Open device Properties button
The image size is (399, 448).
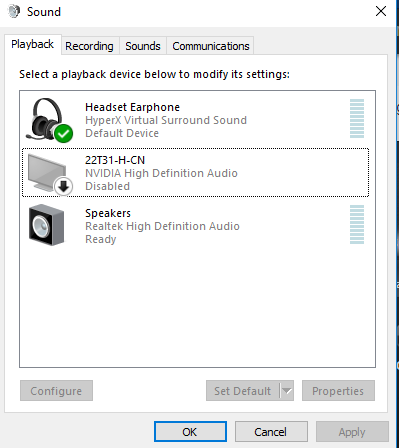click(338, 391)
